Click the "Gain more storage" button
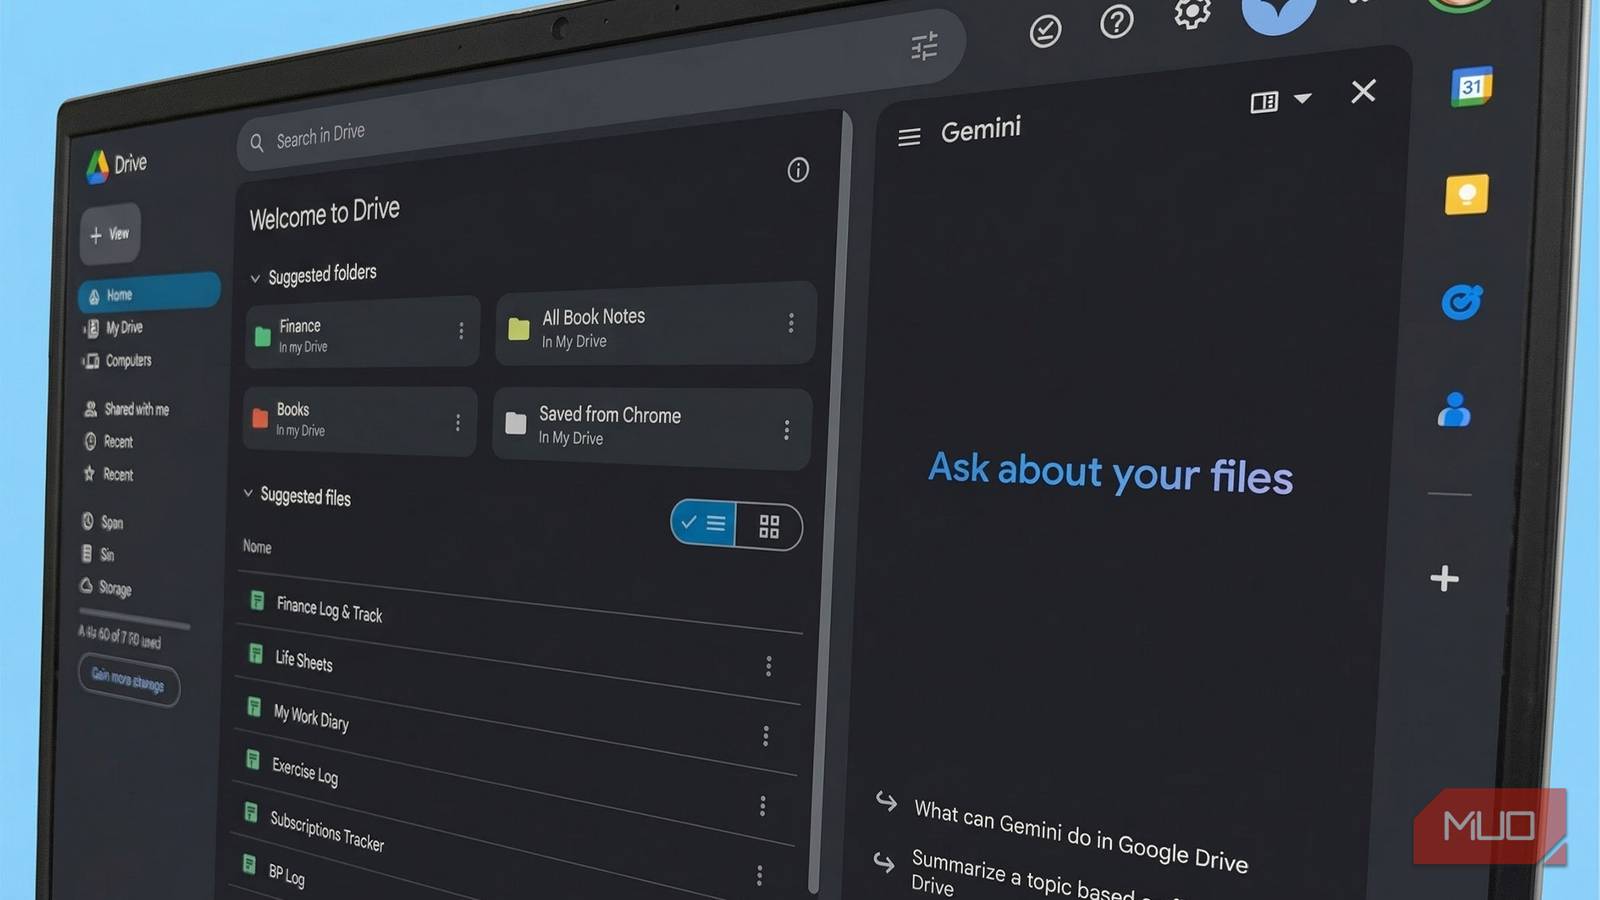This screenshot has height=900, width=1600. pyautogui.click(x=128, y=681)
